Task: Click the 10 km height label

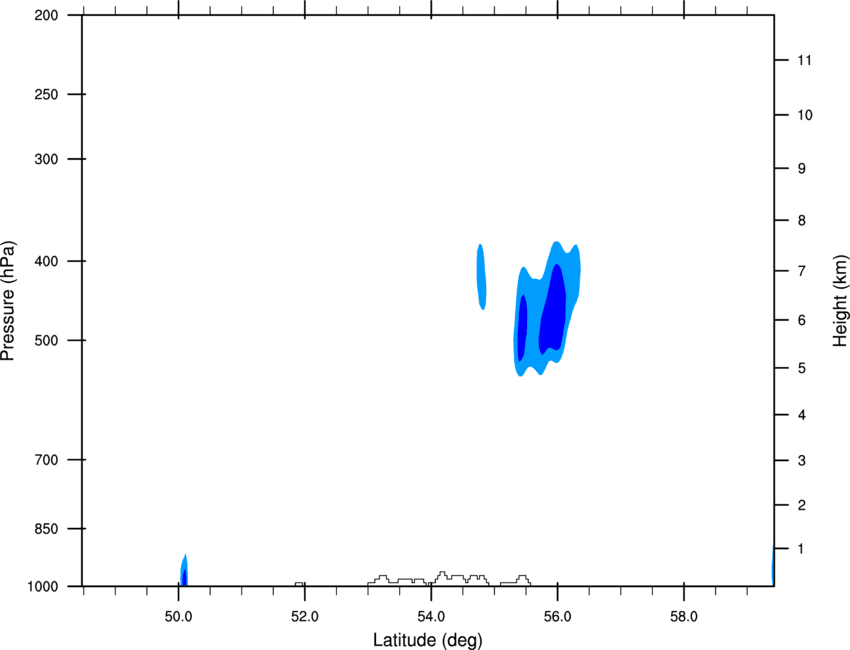Action: click(805, 115)
